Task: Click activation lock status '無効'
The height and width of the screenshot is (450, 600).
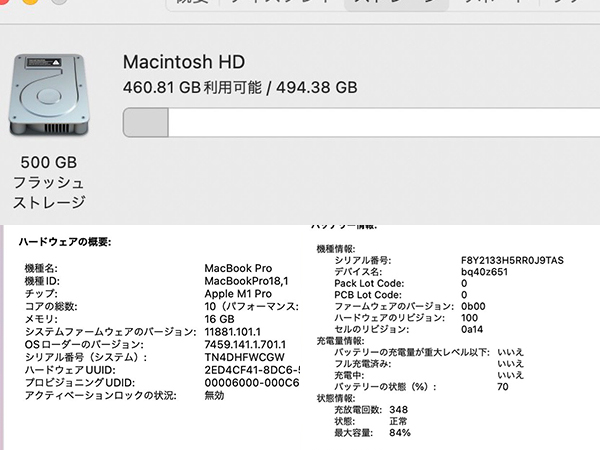Action: [x=214, y=395]
